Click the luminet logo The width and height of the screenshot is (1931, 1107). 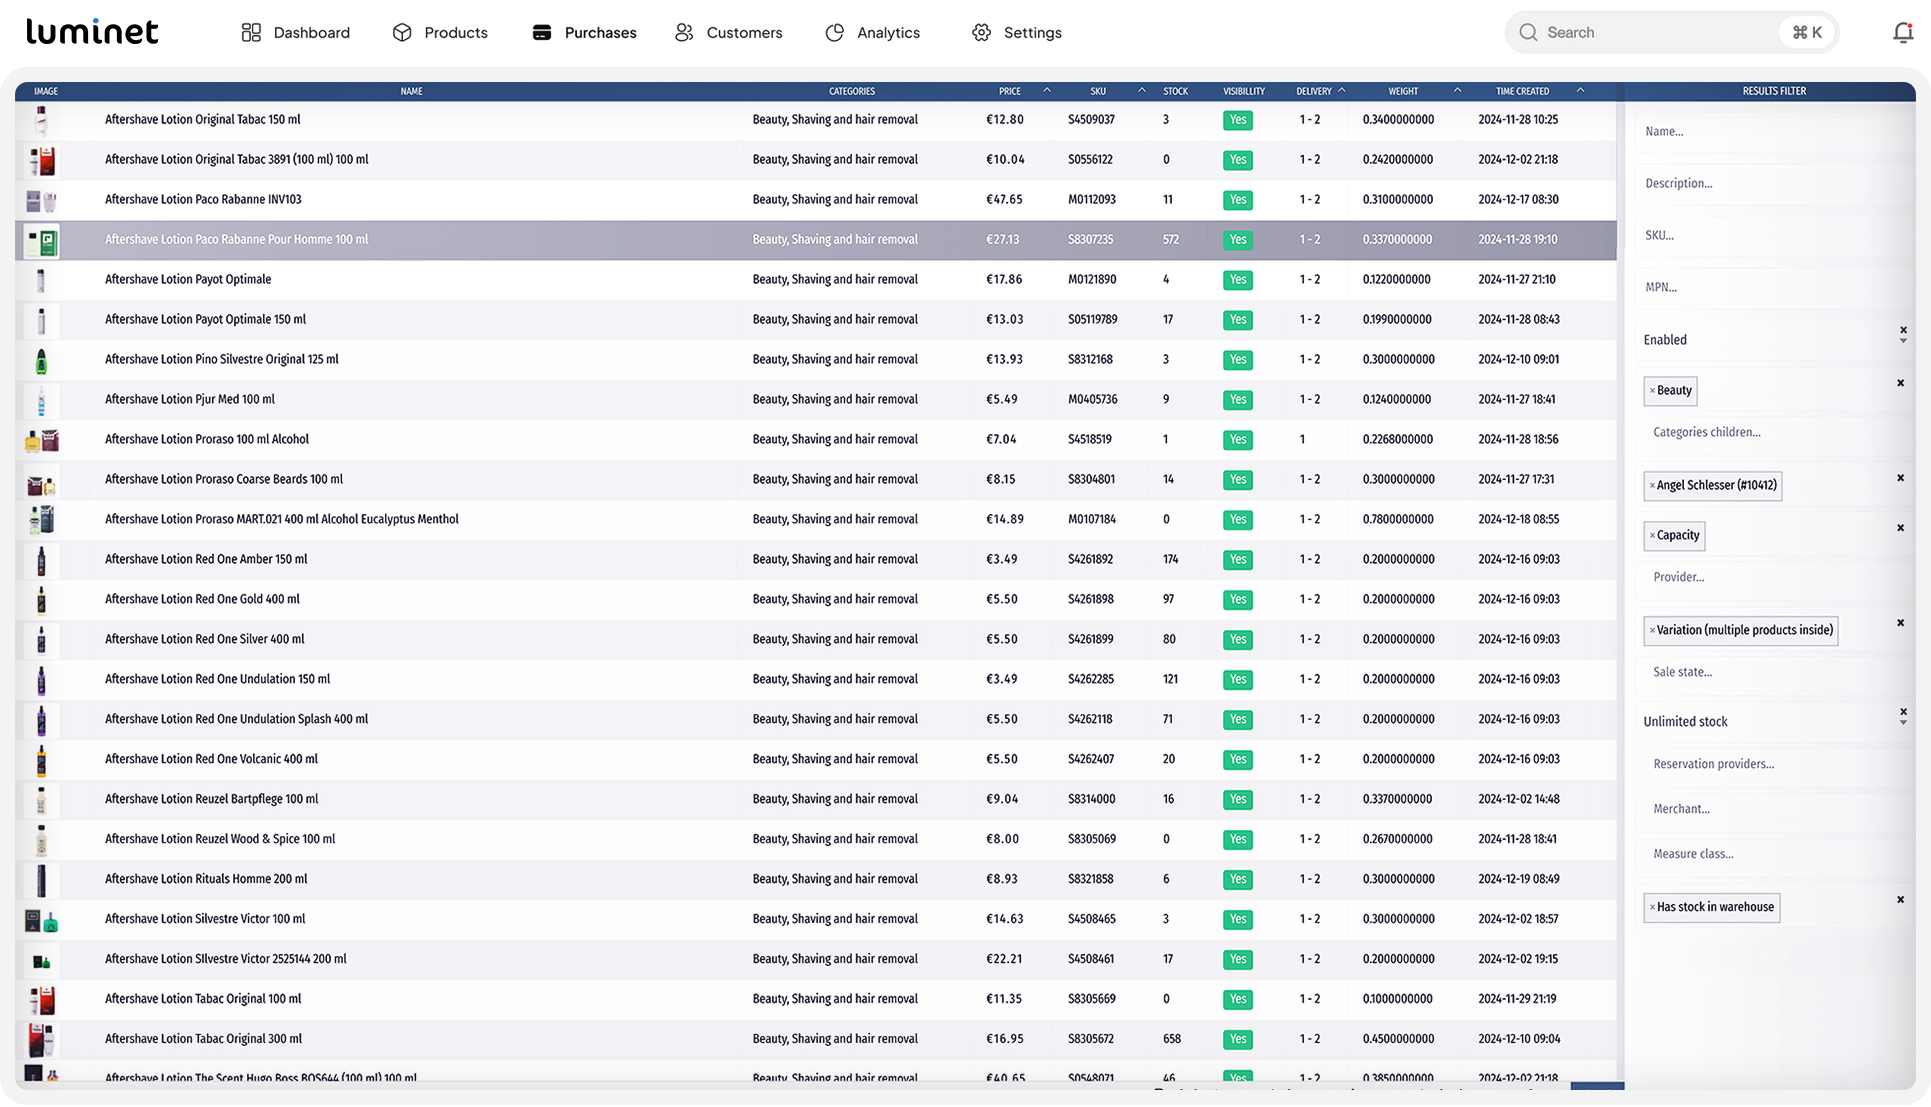pyautogui.click(x=92, y=32)
